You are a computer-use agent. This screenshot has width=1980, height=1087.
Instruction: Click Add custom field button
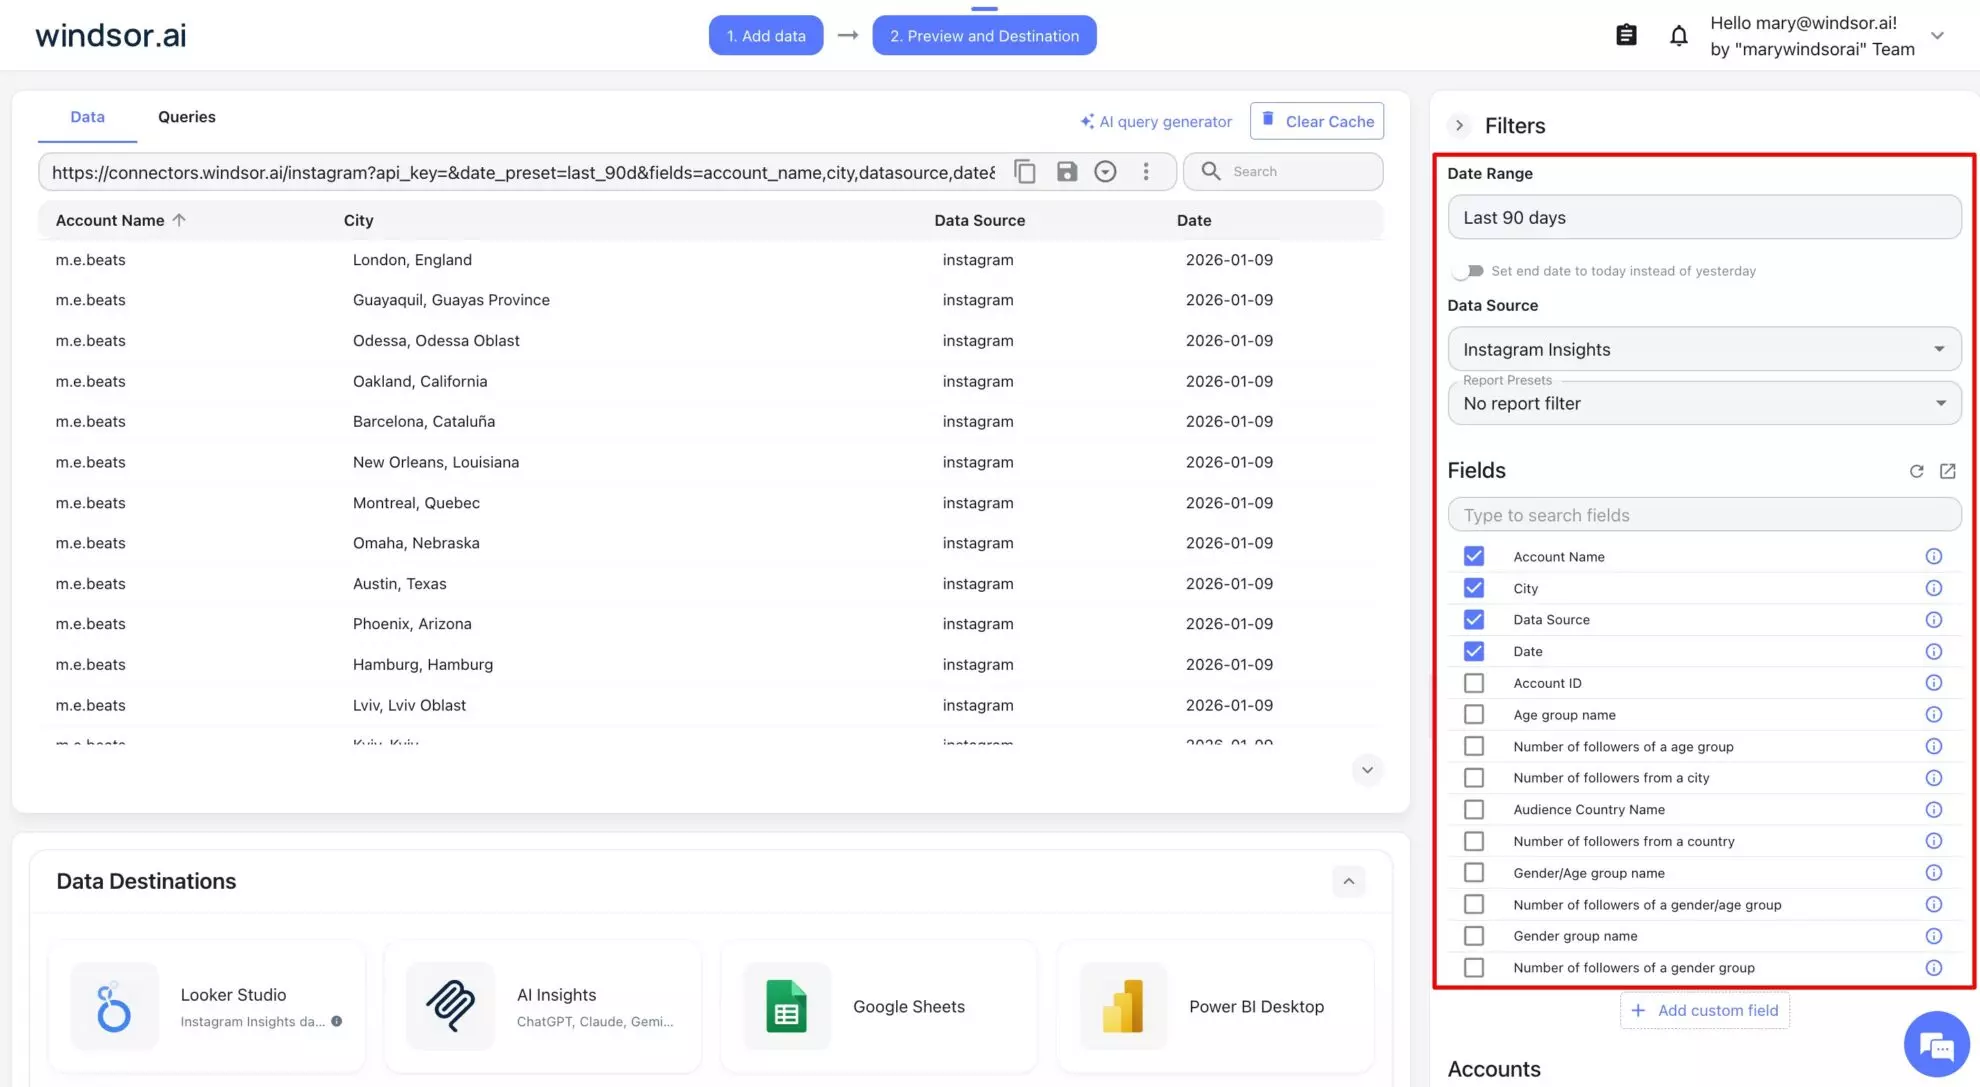pos(1704,1010)
